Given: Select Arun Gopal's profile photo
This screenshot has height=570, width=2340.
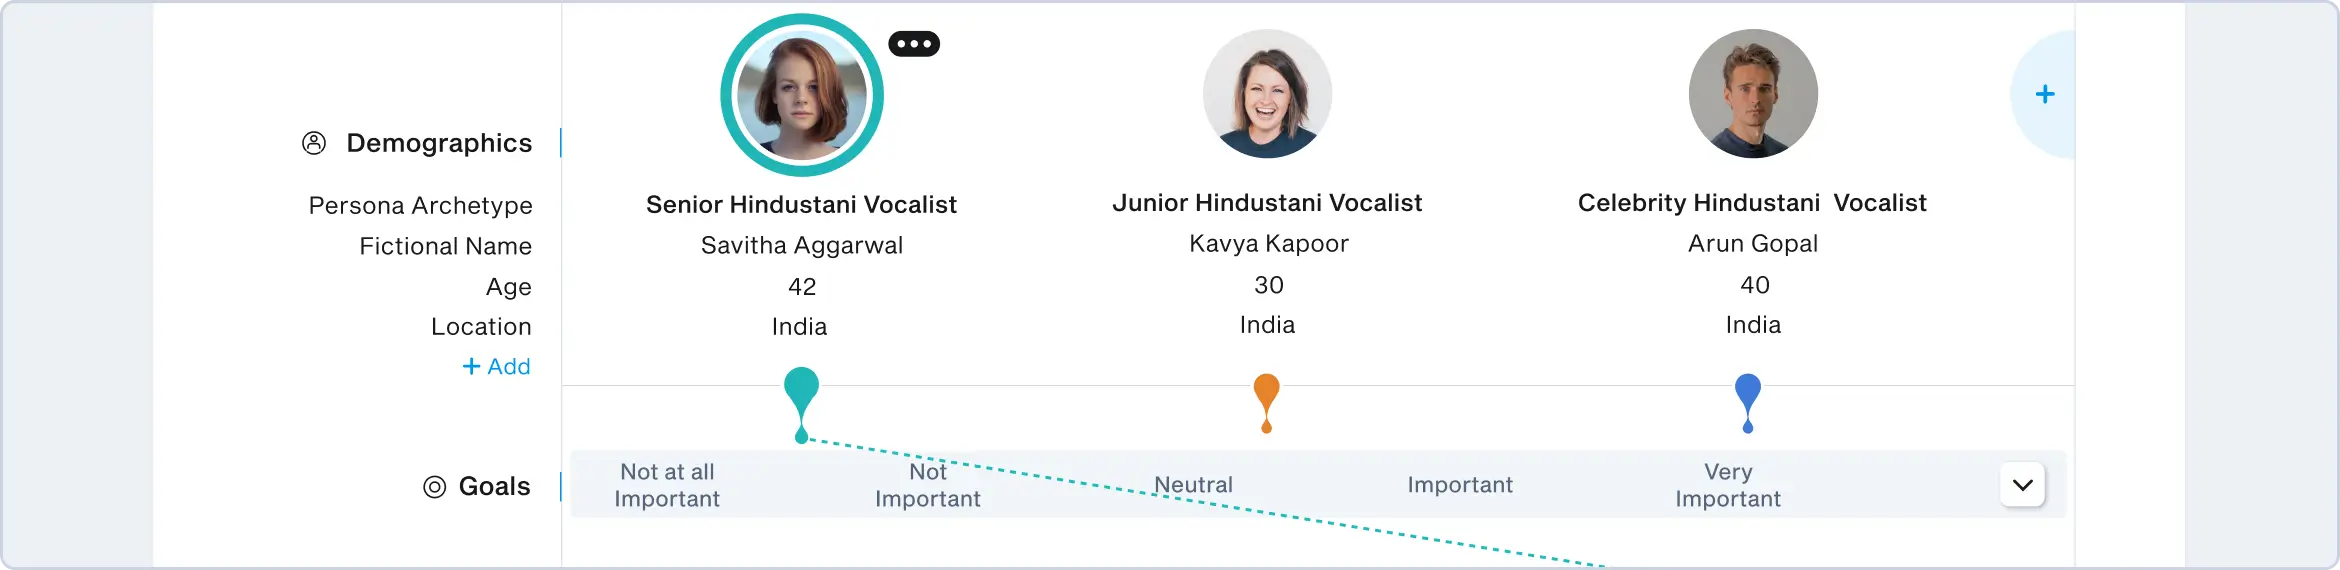Looking at the screenshot, I should click(1753, 94).
